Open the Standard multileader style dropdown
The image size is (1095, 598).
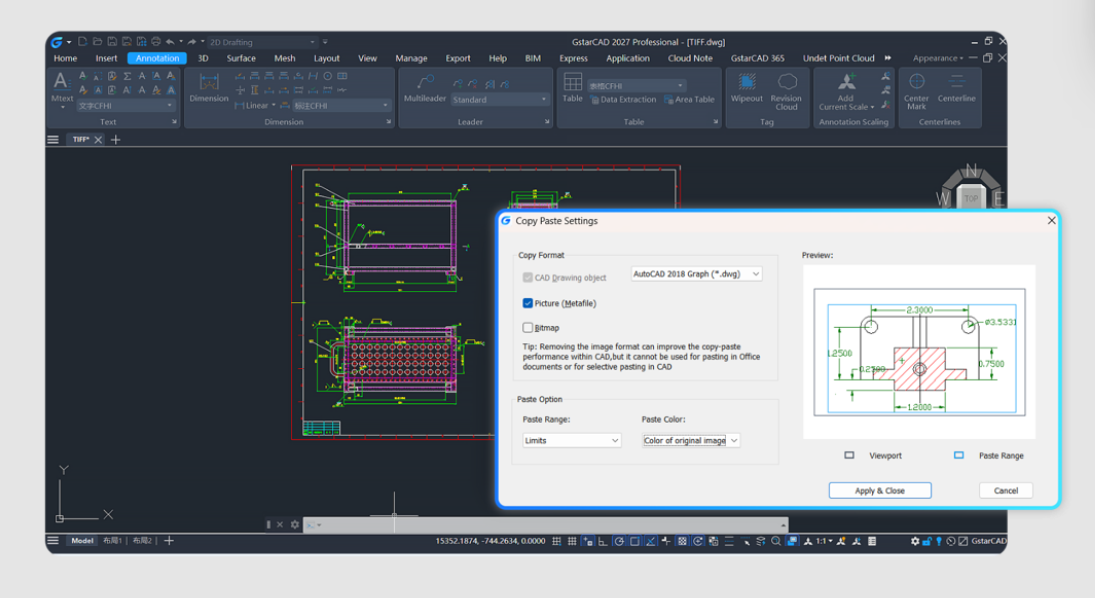tap(499, 100)
